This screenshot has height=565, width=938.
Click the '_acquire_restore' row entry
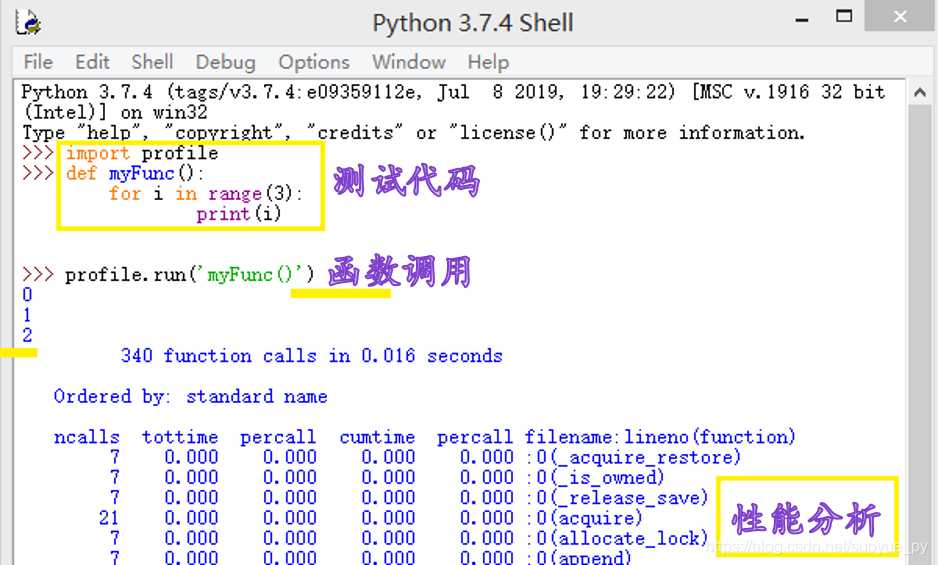634,457
